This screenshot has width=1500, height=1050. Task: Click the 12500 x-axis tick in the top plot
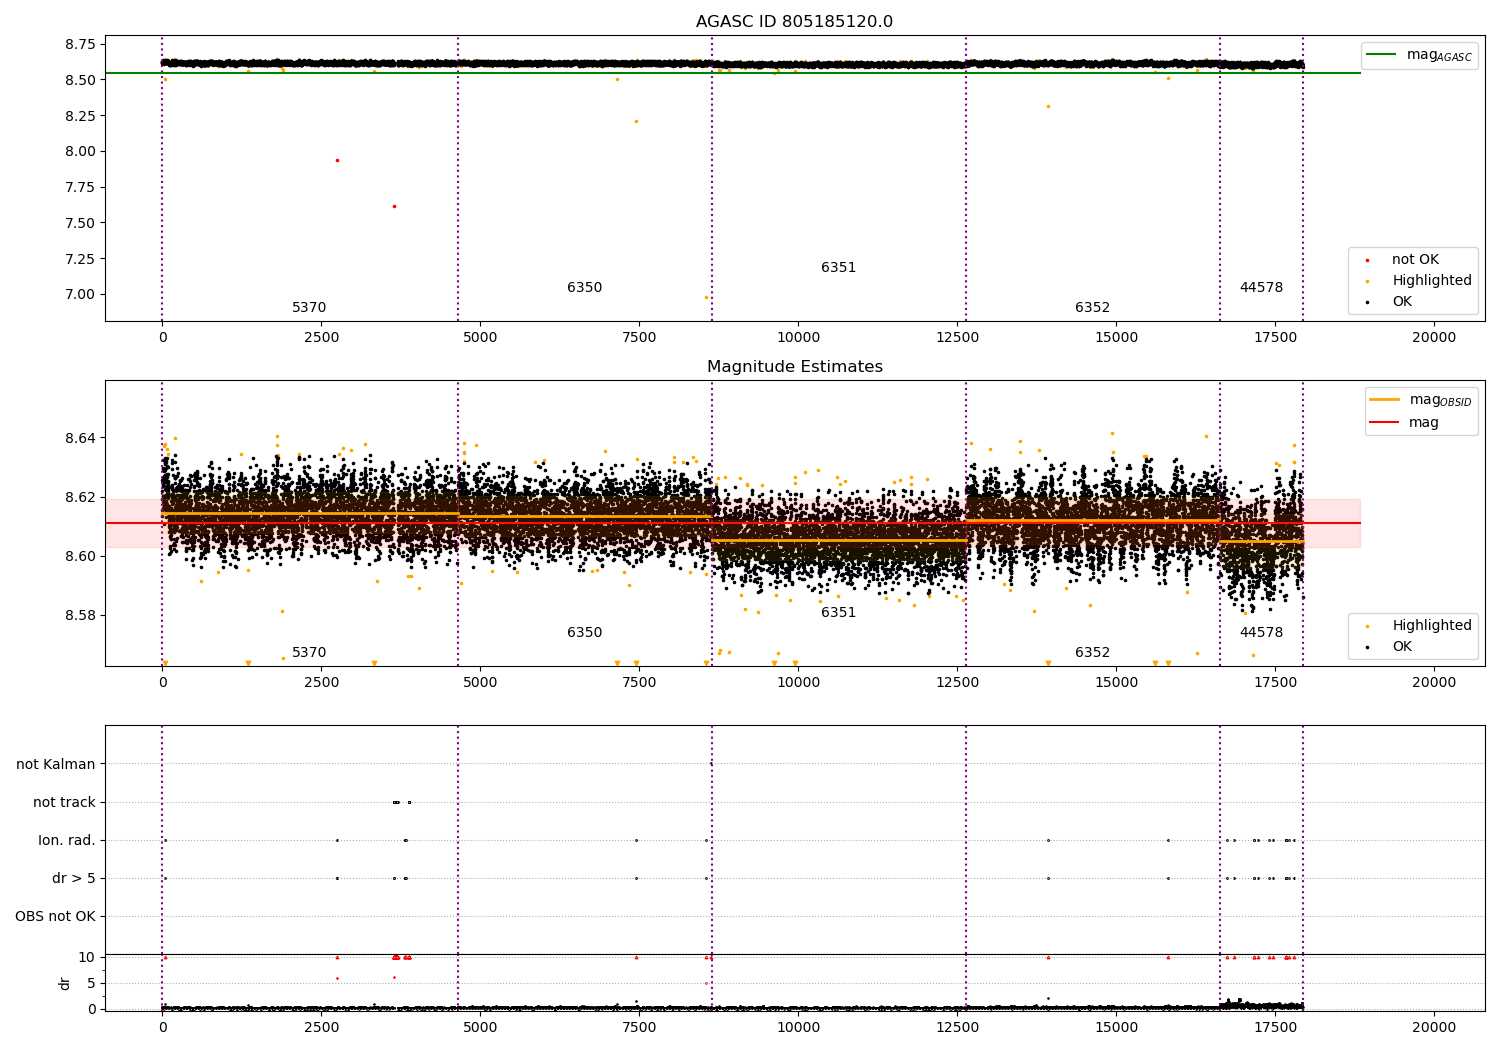click(x=958, y=338)
